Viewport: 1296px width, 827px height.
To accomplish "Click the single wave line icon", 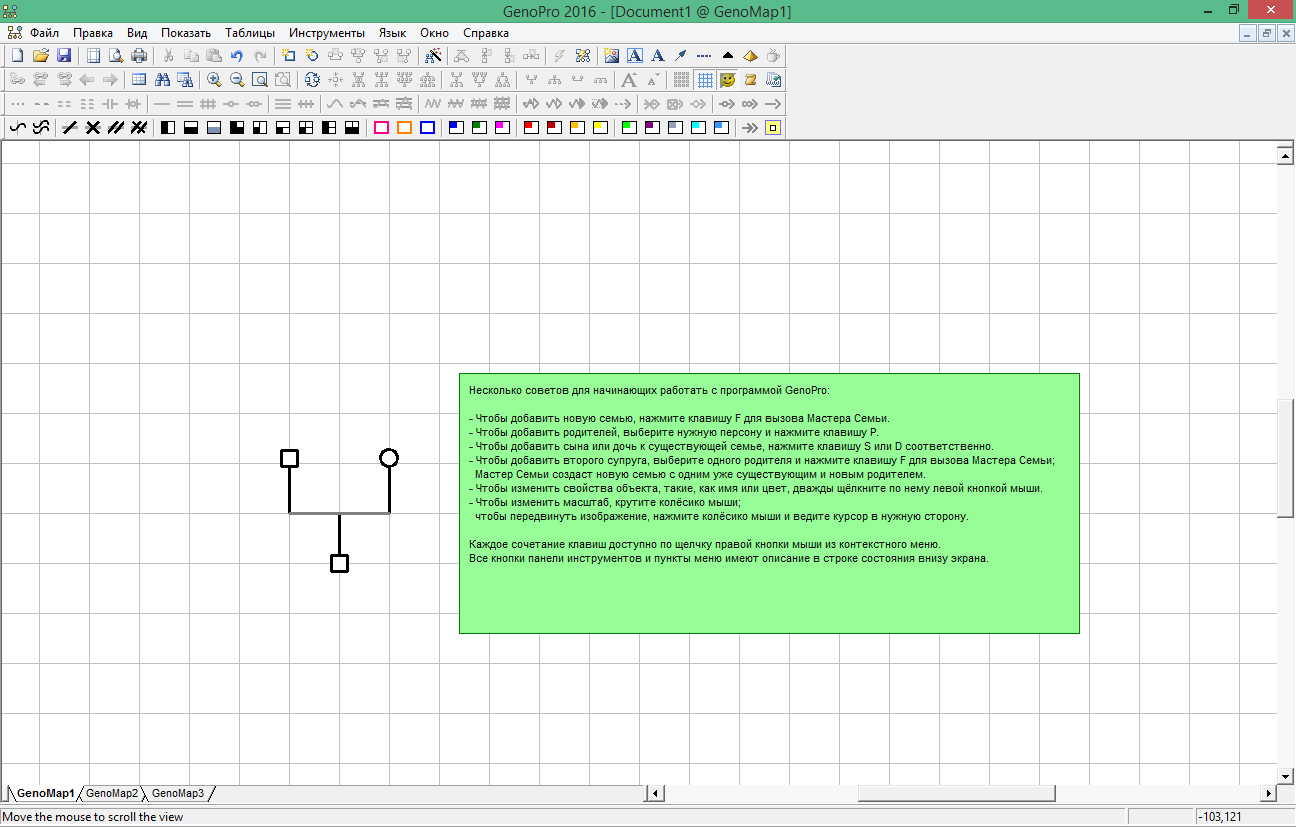I will 18,128.
